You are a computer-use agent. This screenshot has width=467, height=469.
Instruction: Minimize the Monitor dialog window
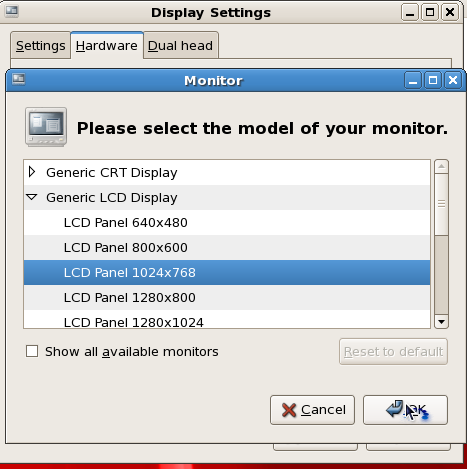(413, 80)
